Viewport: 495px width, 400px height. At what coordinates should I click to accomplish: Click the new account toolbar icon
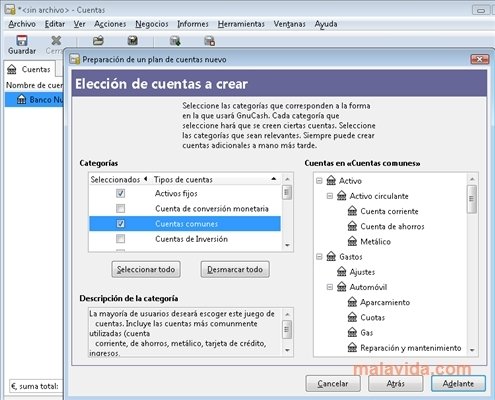pyautogui.click(x=175, y=41)
